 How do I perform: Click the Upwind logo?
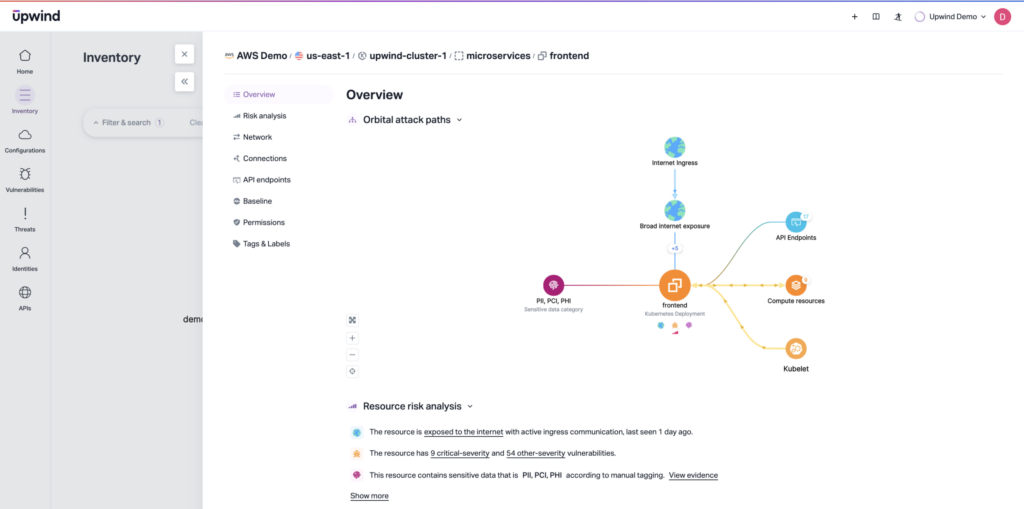[x=36, y=16]
